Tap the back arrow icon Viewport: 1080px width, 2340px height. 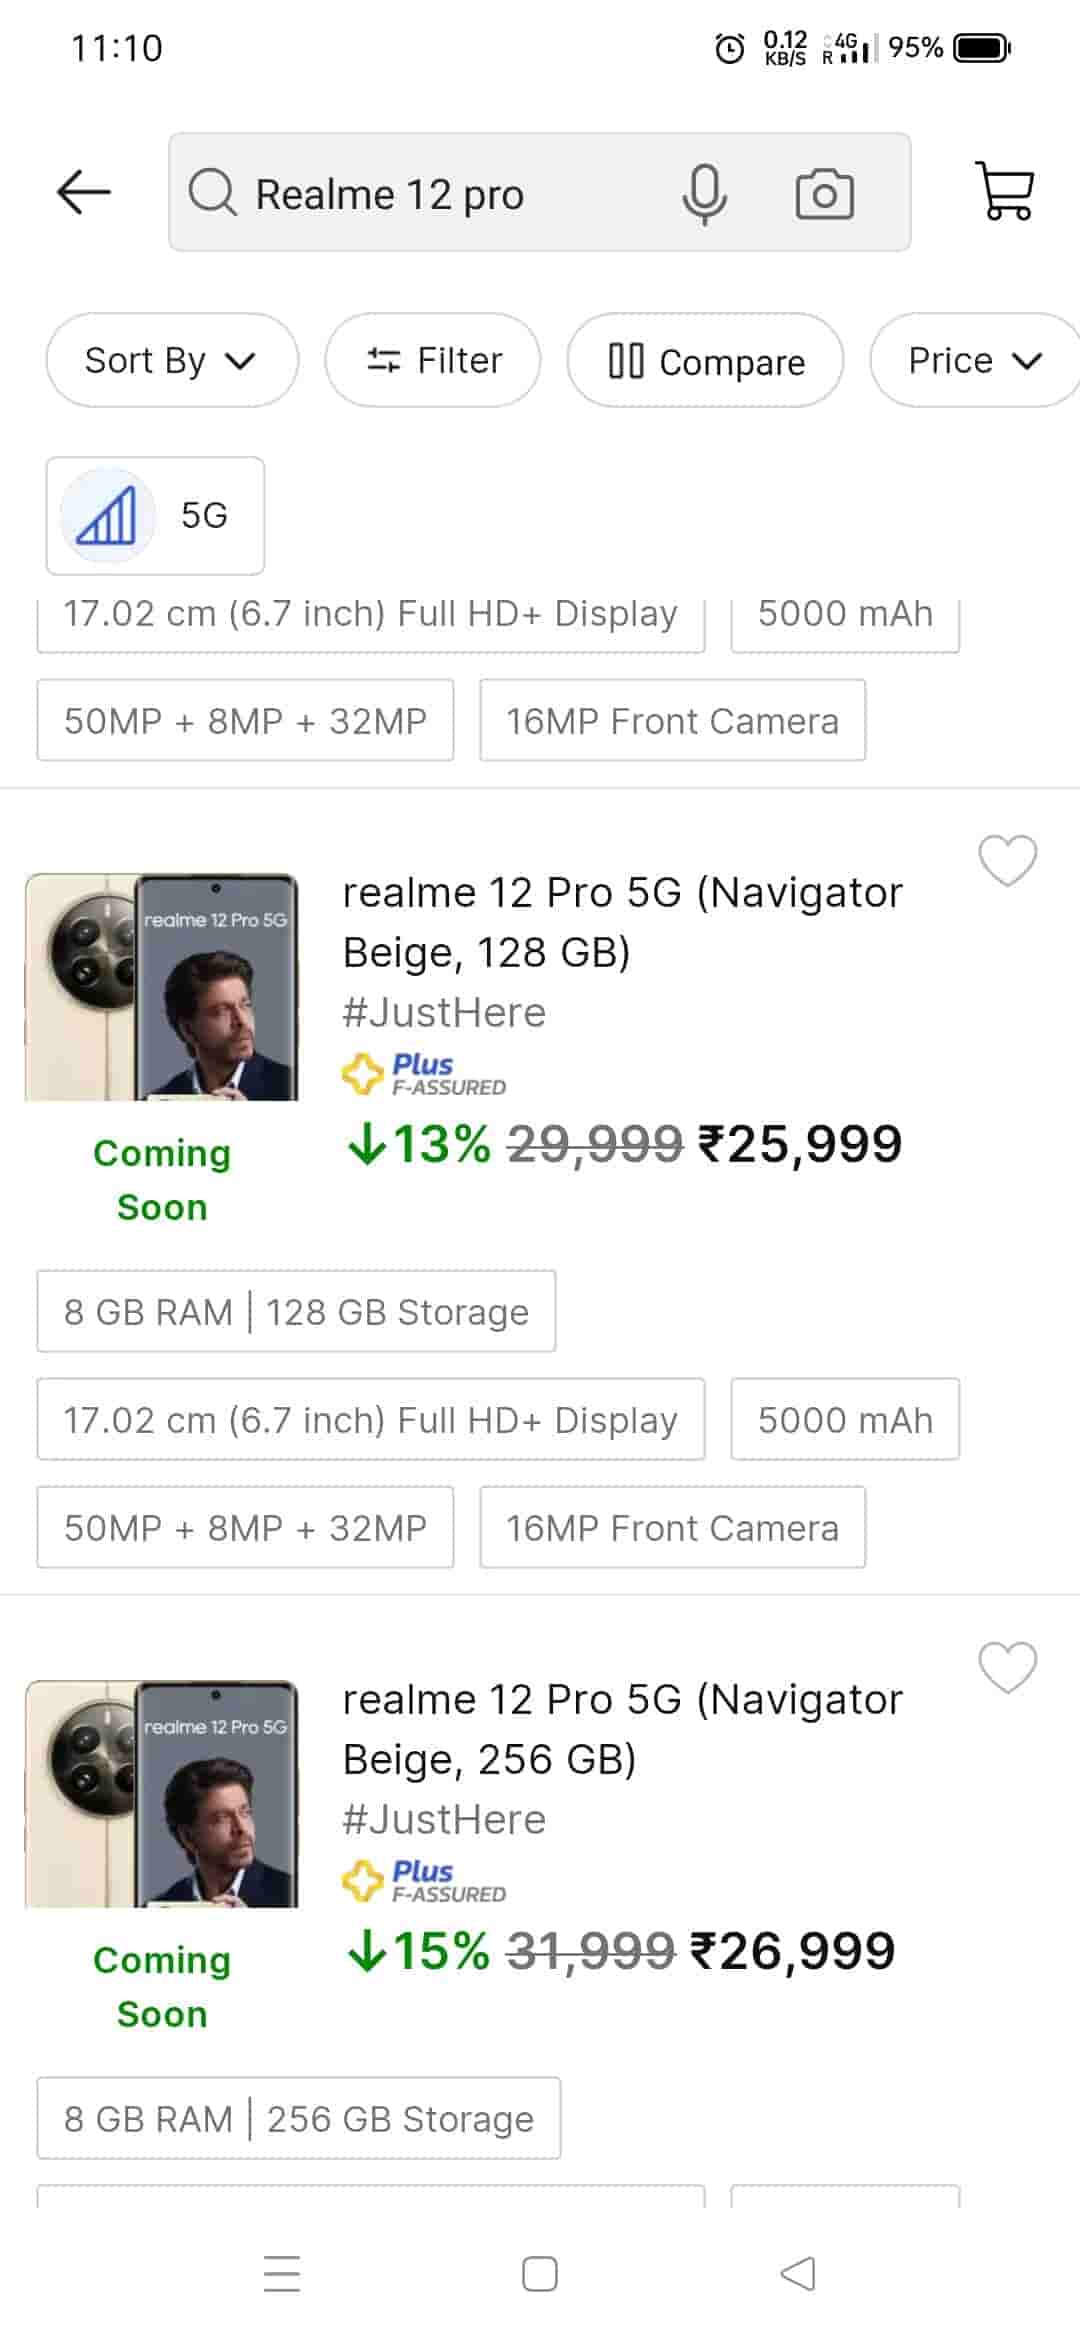tap(83, 192)
